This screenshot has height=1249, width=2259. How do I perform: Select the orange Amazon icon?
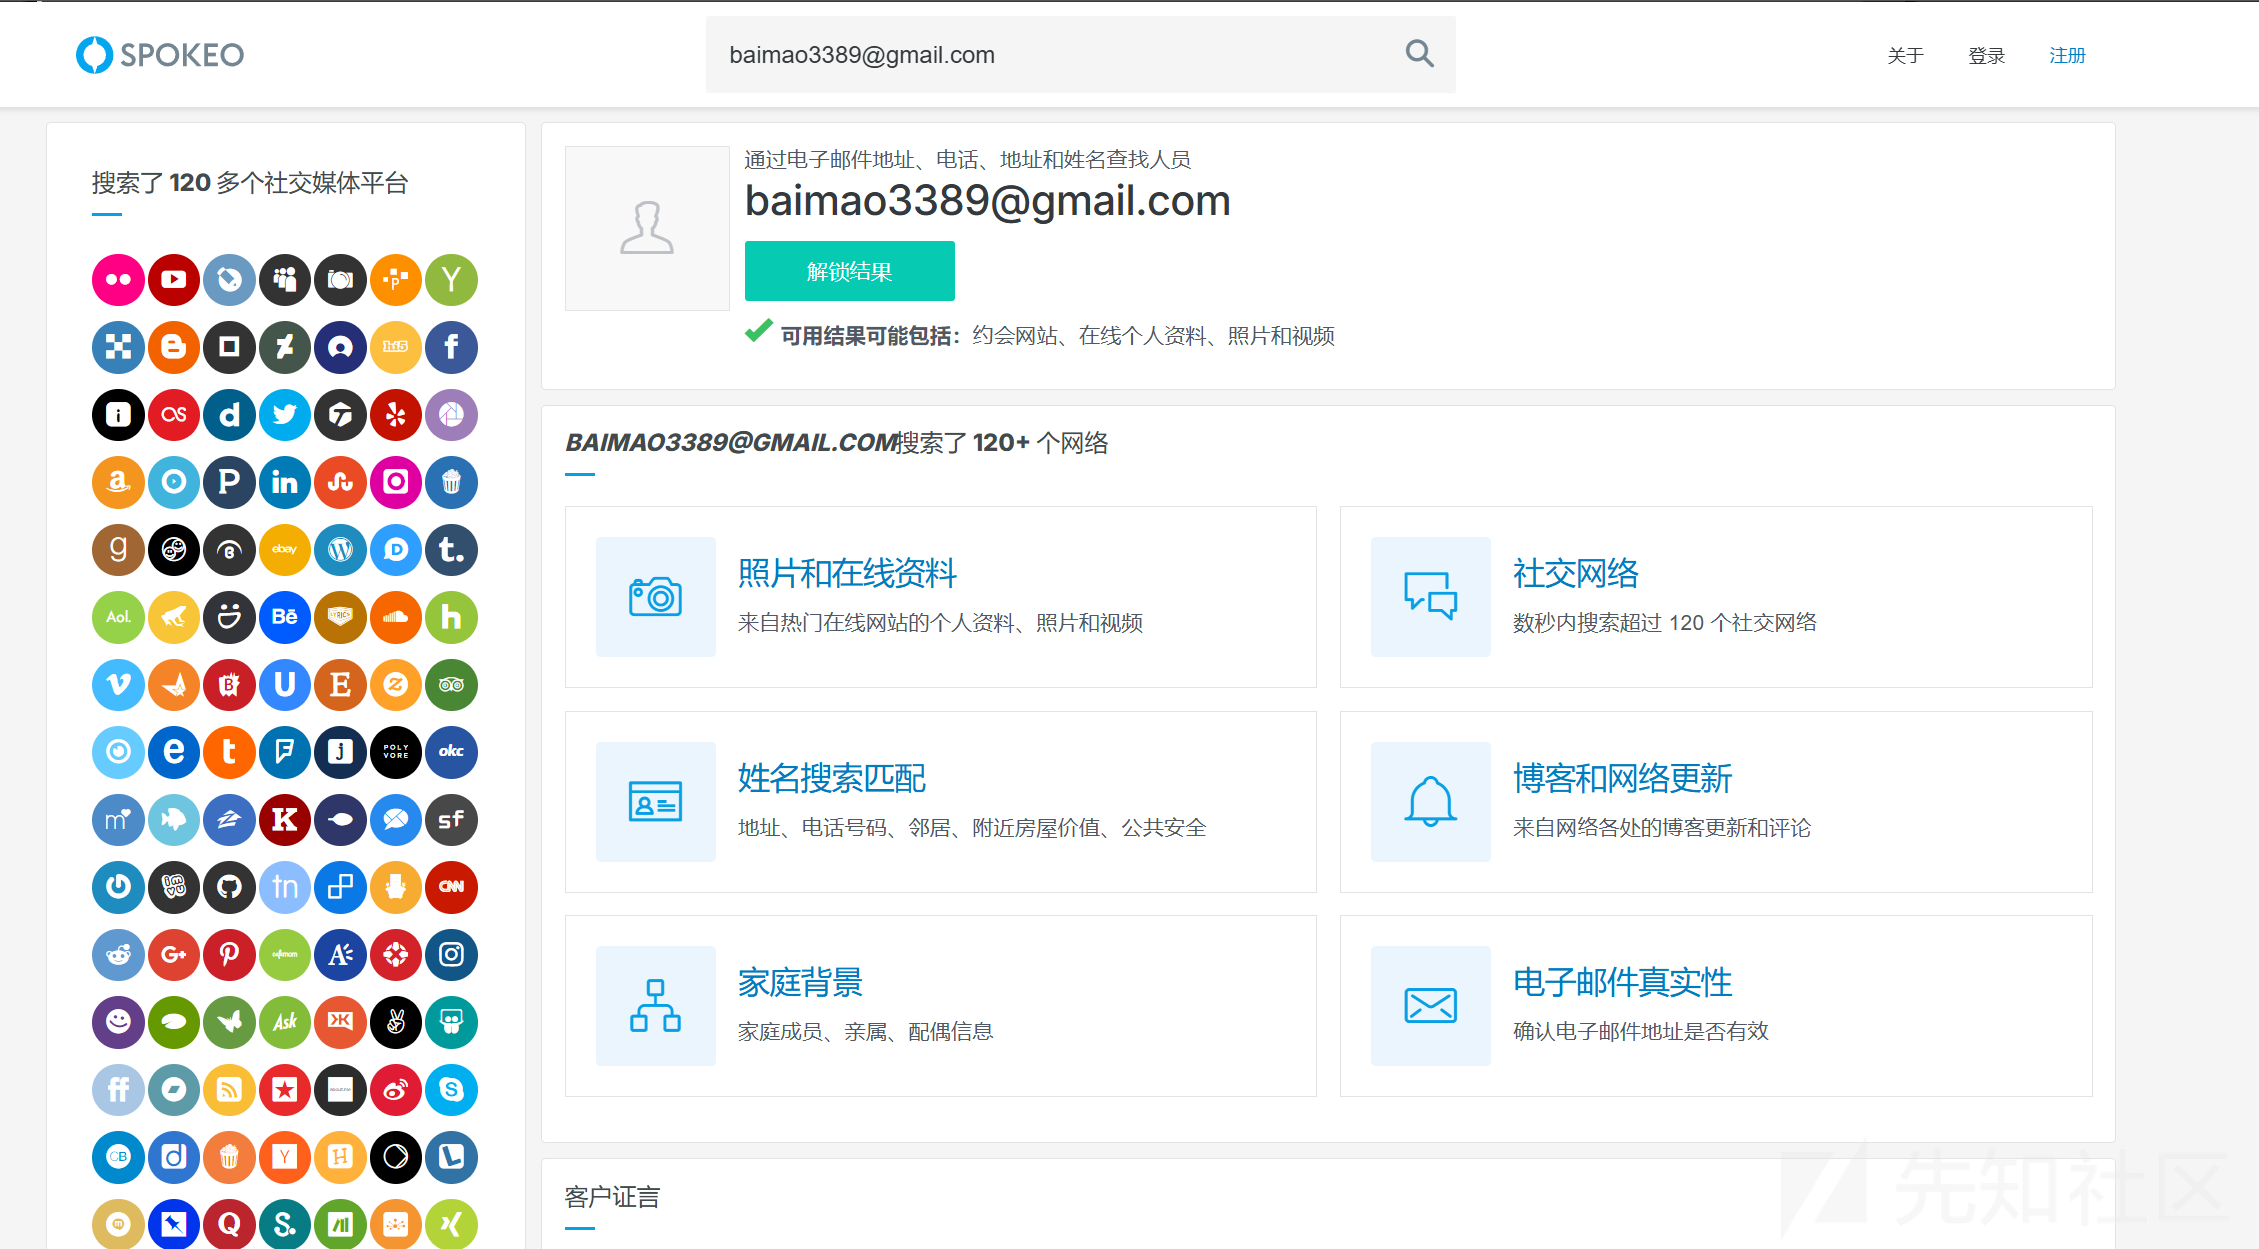tap(118, 482)
